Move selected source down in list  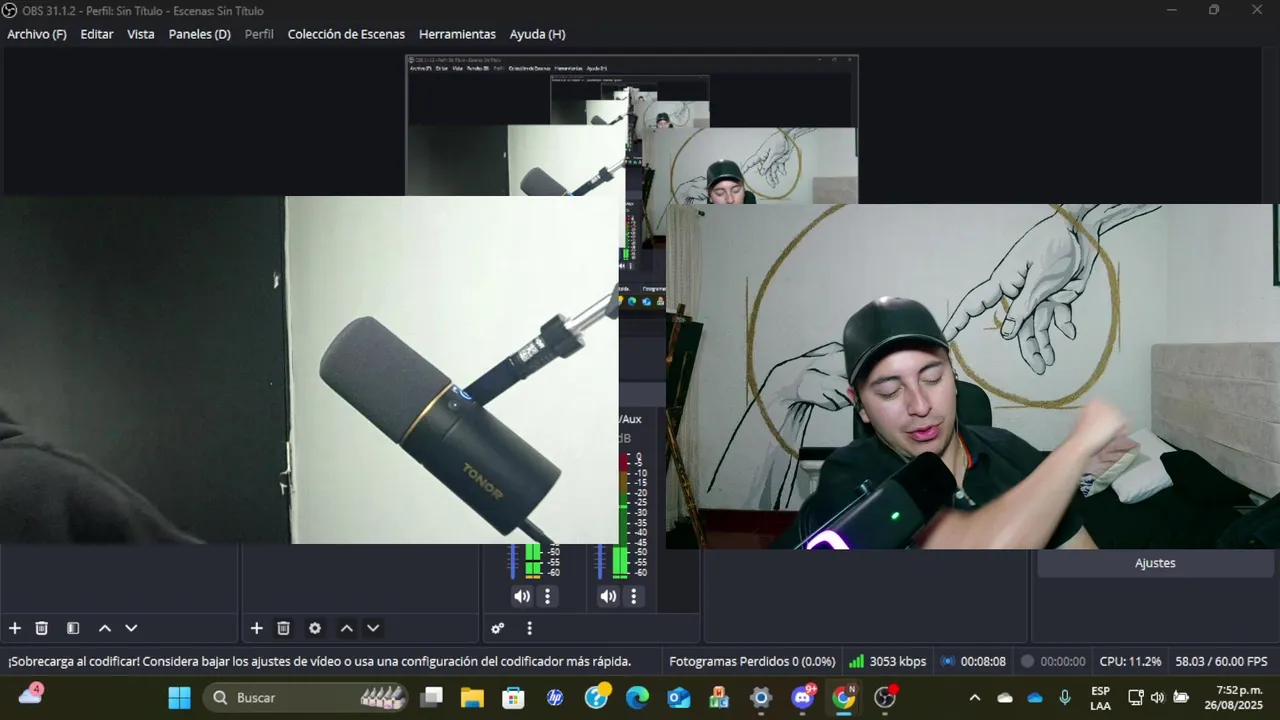(373, 628)
